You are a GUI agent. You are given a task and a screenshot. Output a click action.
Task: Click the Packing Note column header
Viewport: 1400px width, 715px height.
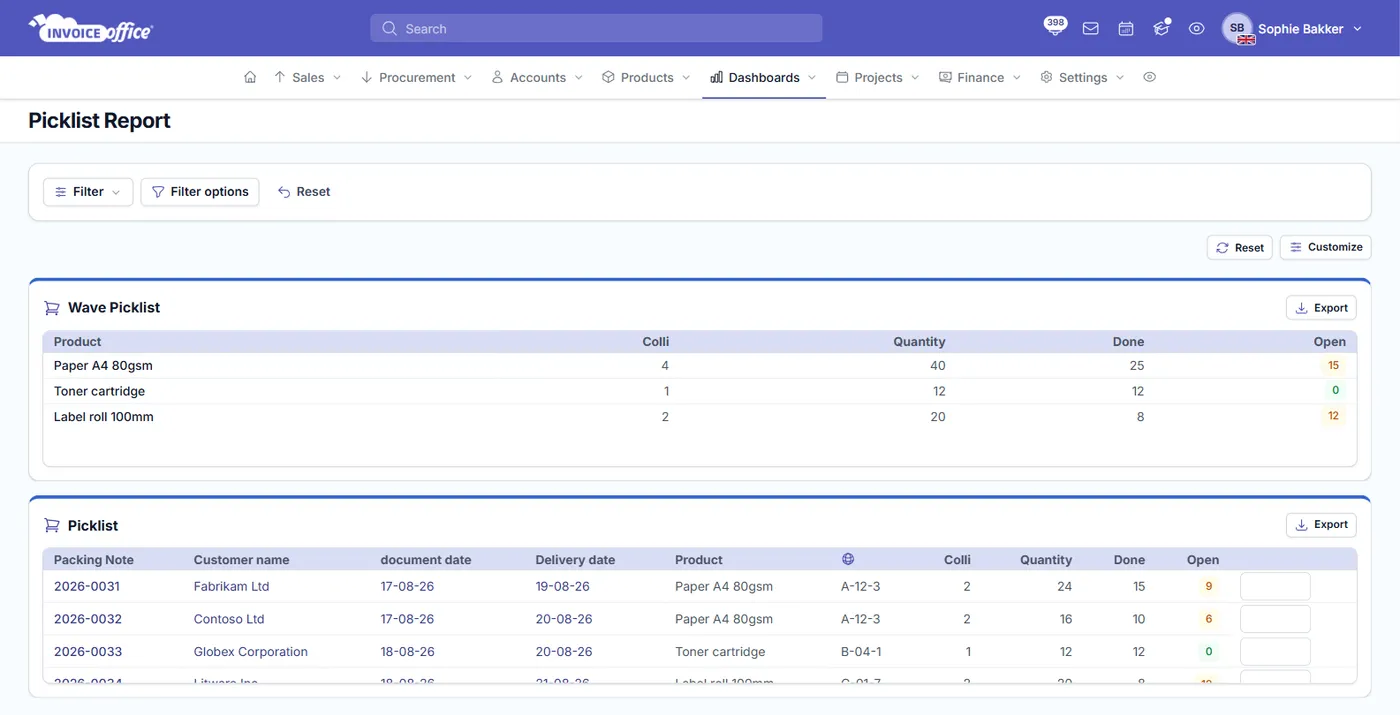94,560
